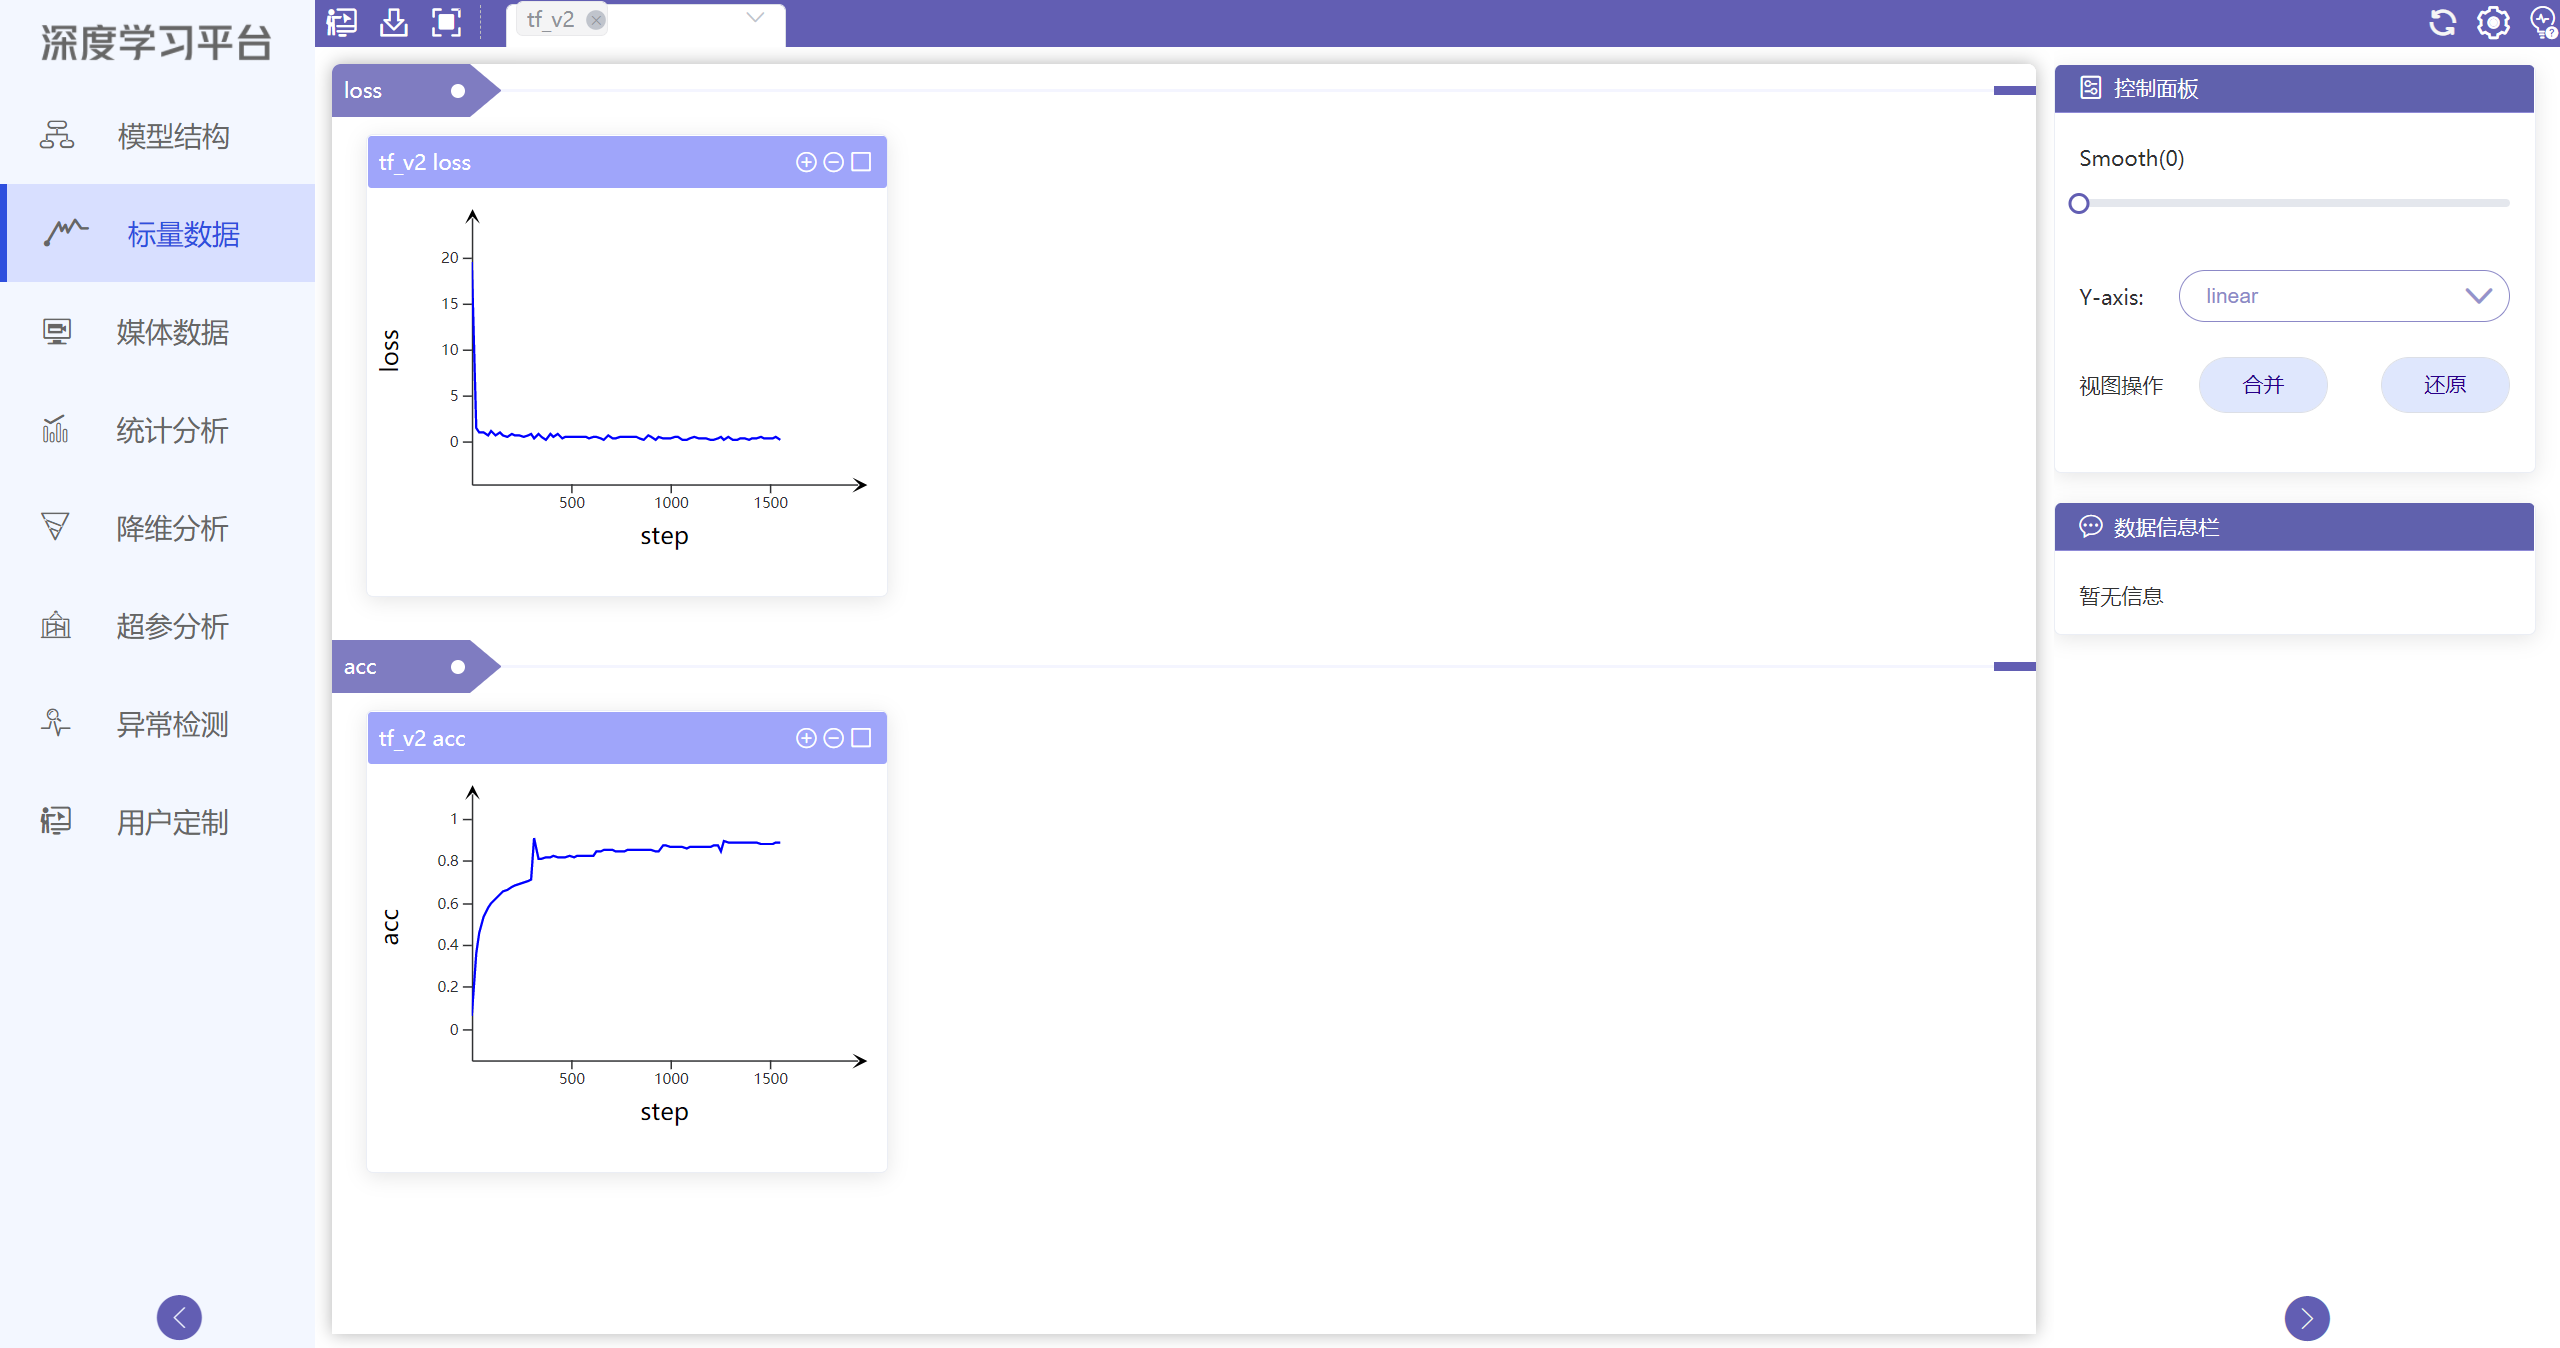This screenshot has width=2560, height=1348.
Task: Click the refresh icon in top bar
Action: click(2443, 22)
